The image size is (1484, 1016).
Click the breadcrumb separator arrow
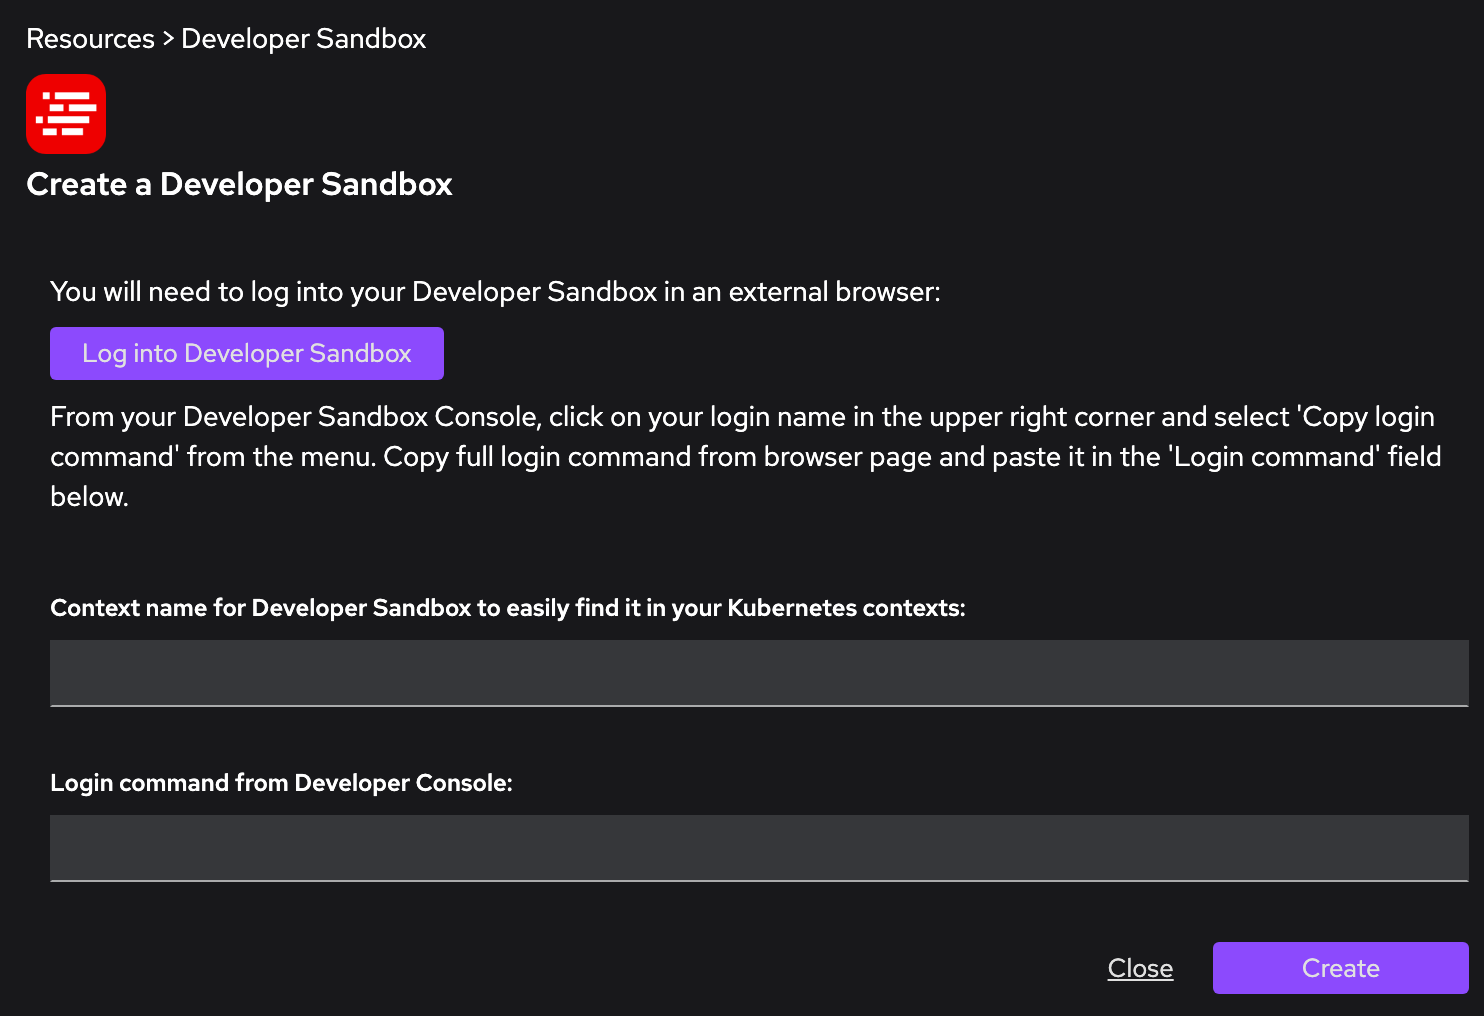click(168, 39)
